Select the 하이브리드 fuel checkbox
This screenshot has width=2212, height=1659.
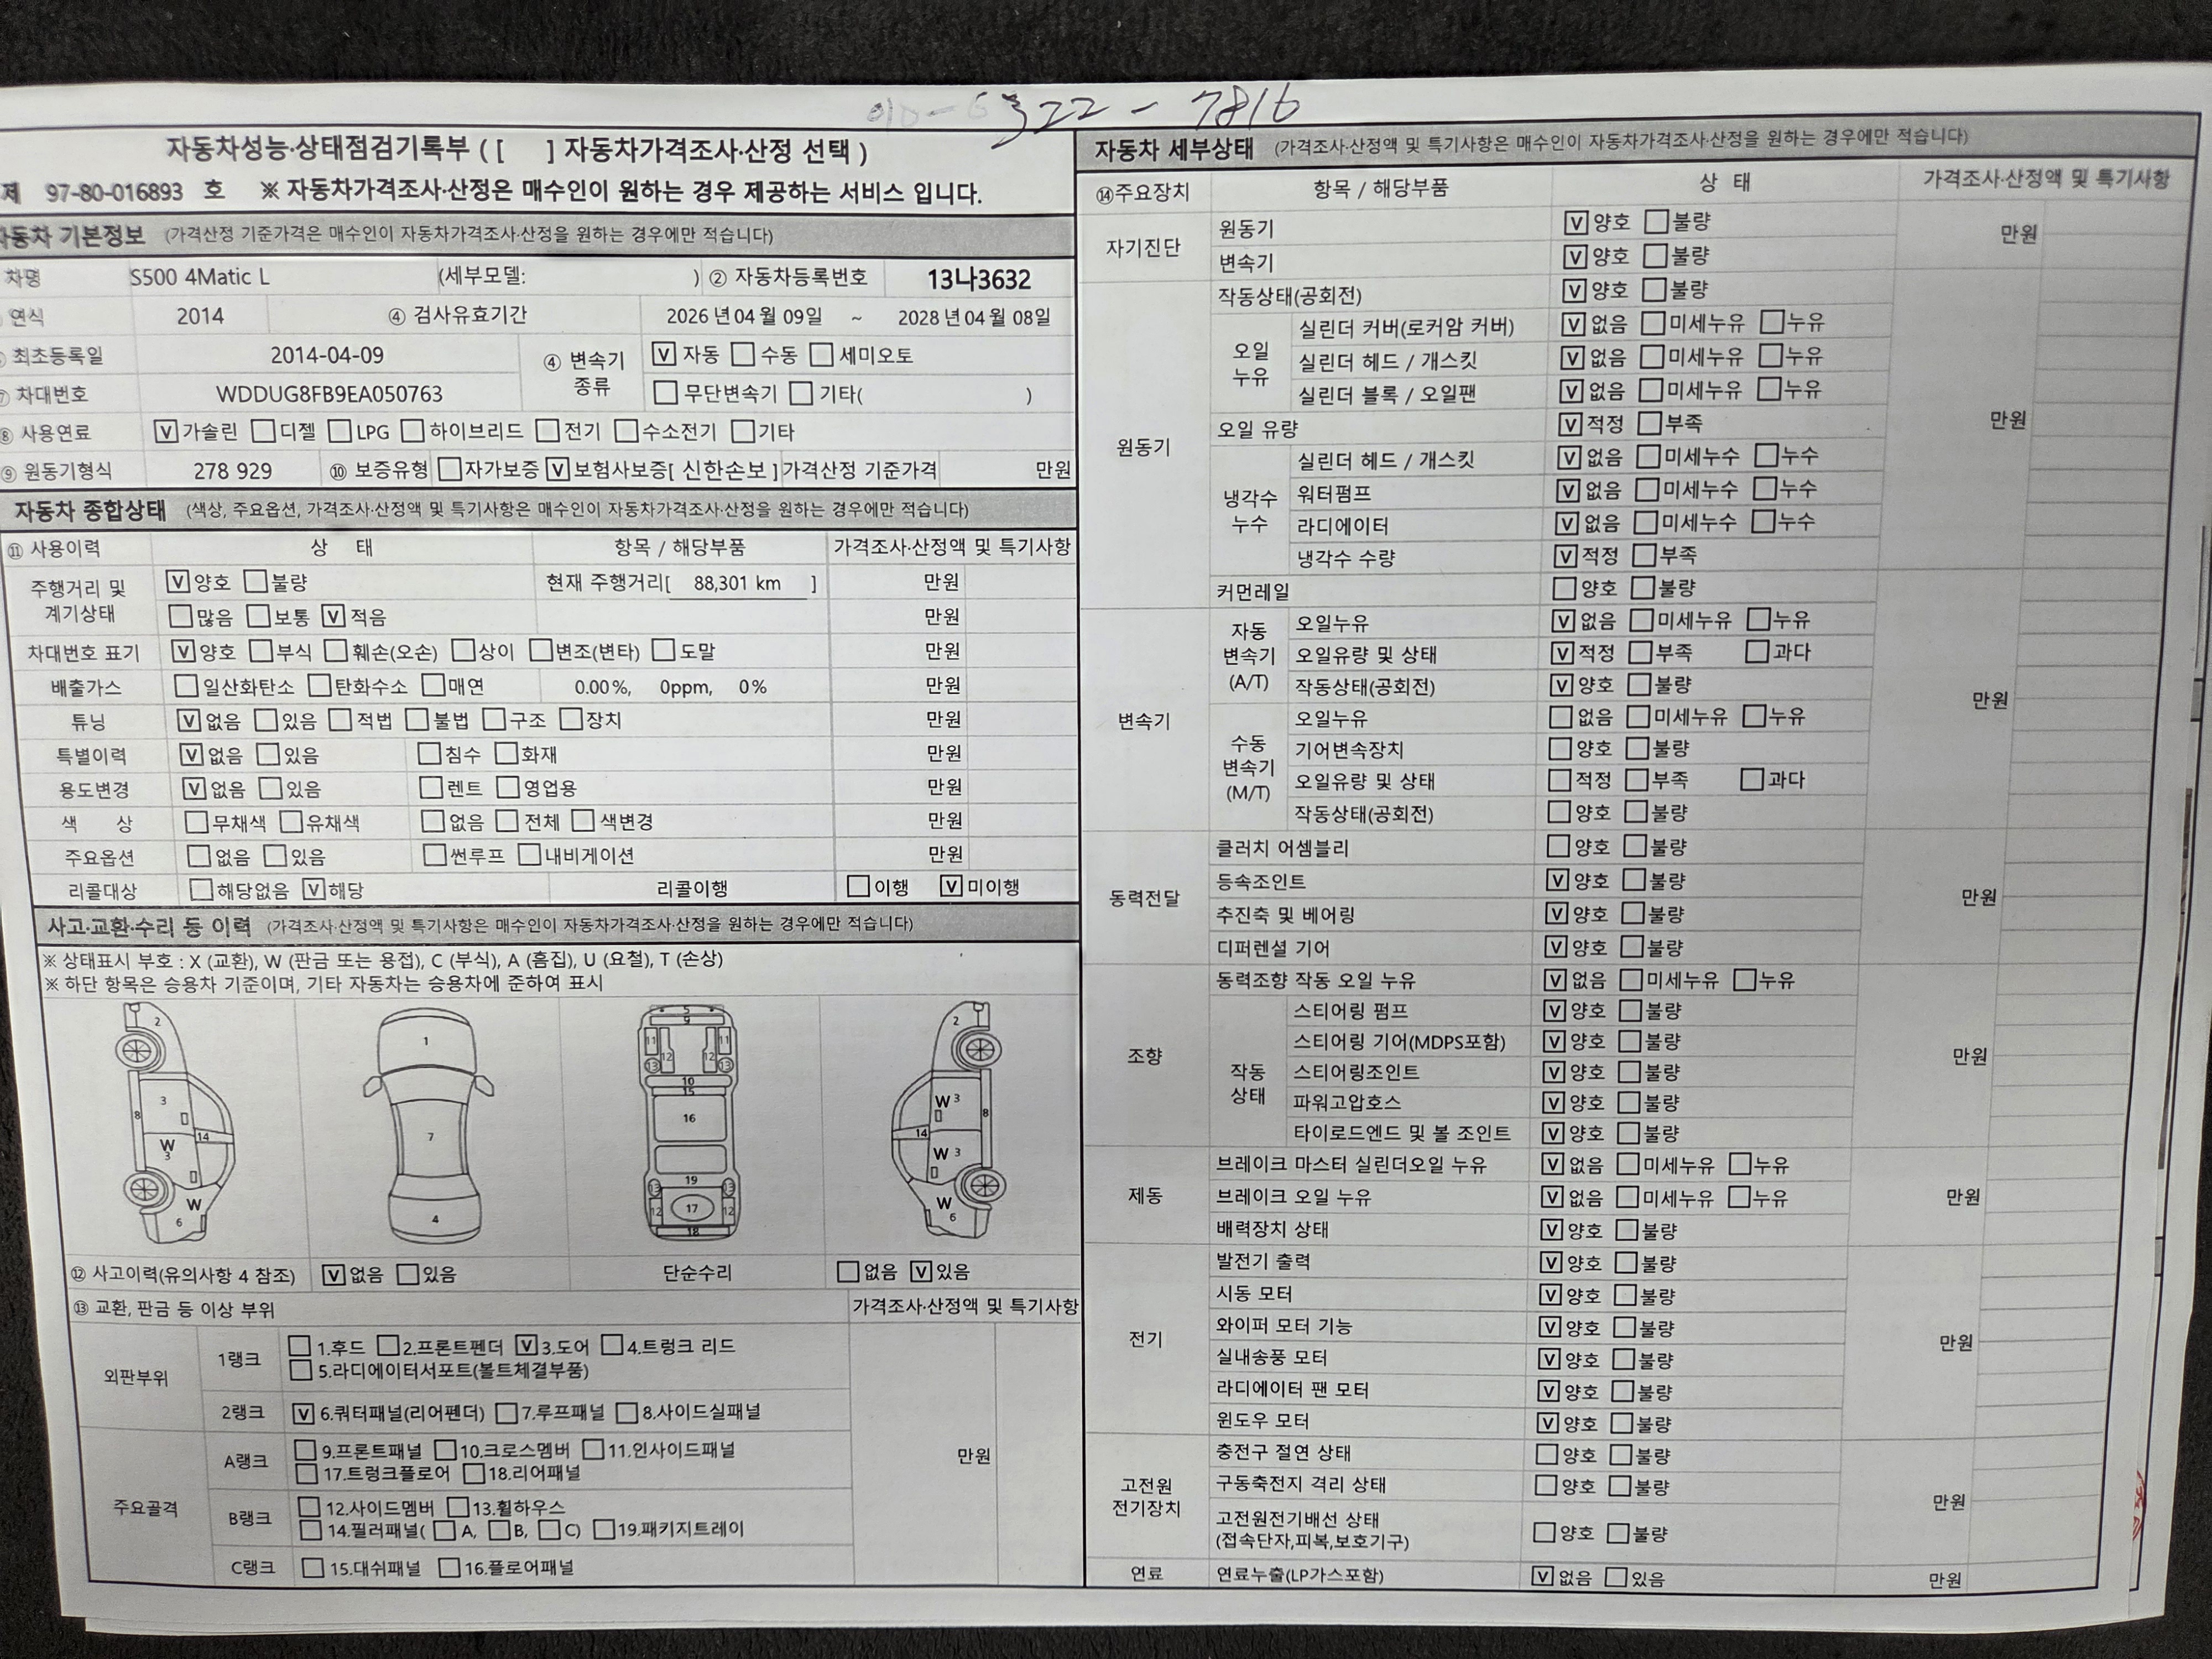pyautogui.click(x=412, y=431)
